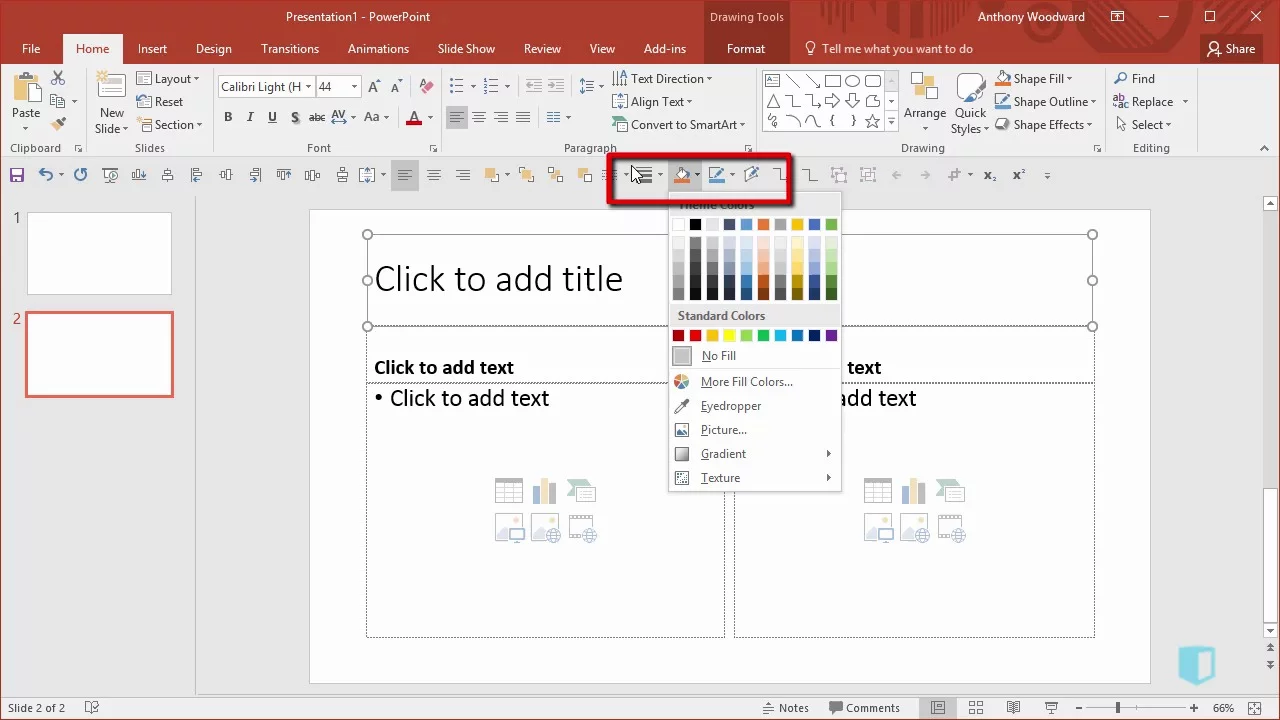
Task: Clear all formatting with eraser icon
Action: coord(427,87)
